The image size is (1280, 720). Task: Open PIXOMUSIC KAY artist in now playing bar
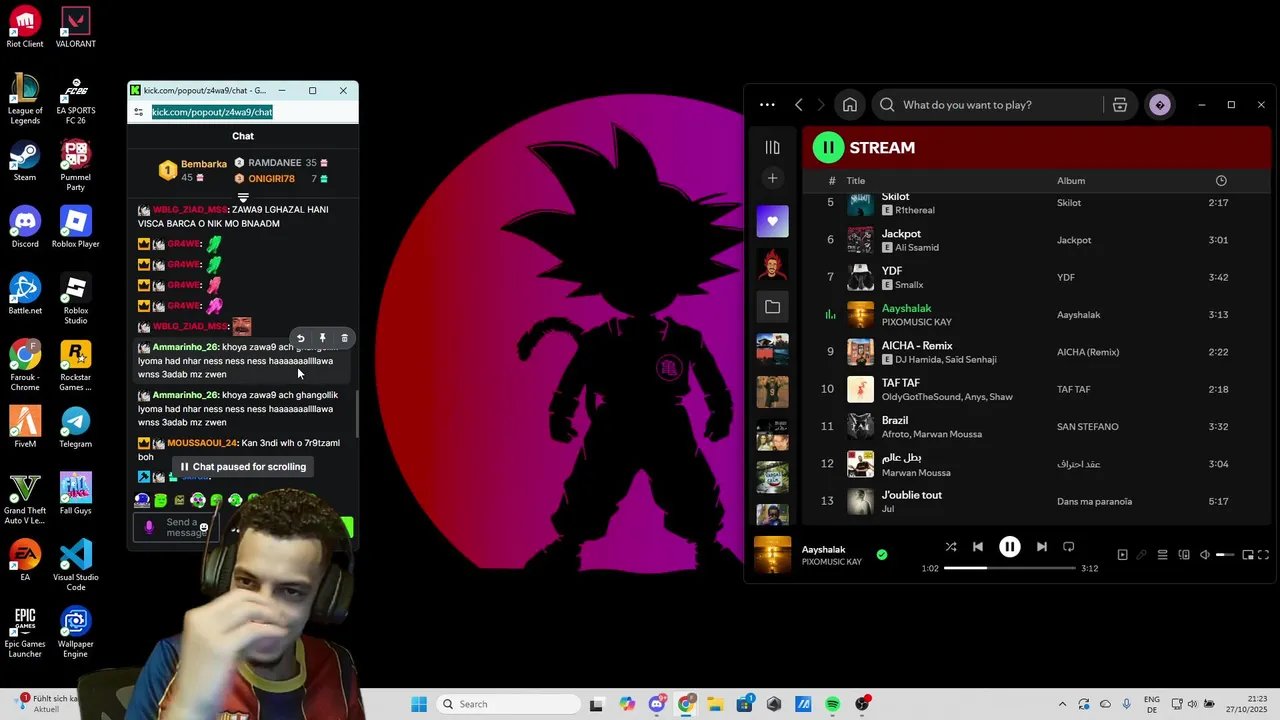[831, 562]
